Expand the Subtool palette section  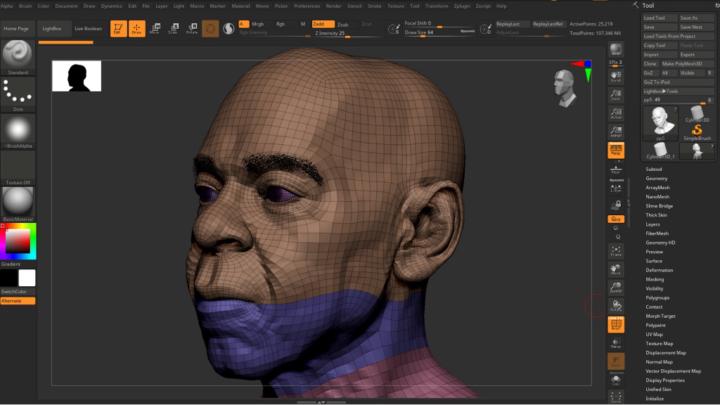pos(655,169)
